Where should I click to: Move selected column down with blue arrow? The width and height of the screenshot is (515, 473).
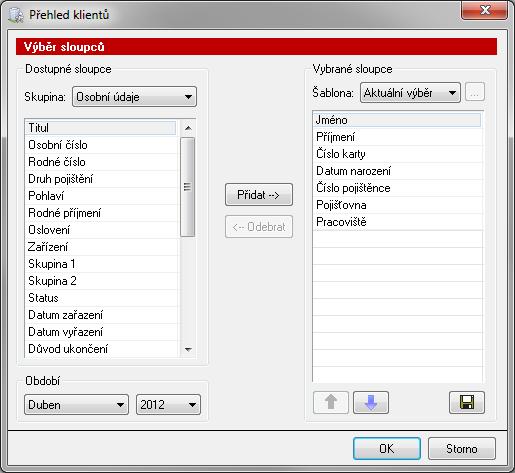(371, 402)
